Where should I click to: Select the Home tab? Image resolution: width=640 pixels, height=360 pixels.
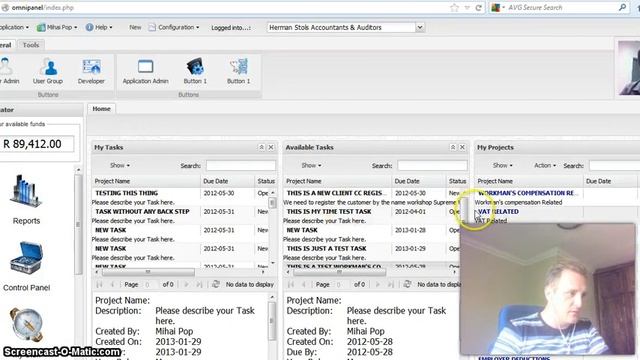point(101,109)
